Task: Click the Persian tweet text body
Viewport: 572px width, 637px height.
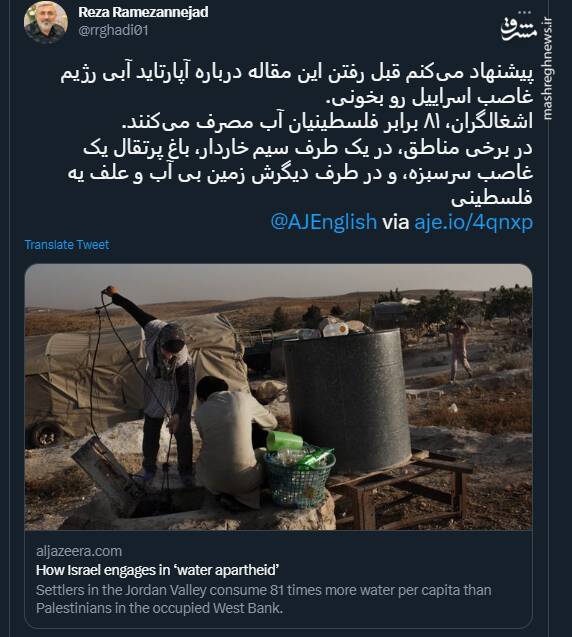Action: coord(297,135)
